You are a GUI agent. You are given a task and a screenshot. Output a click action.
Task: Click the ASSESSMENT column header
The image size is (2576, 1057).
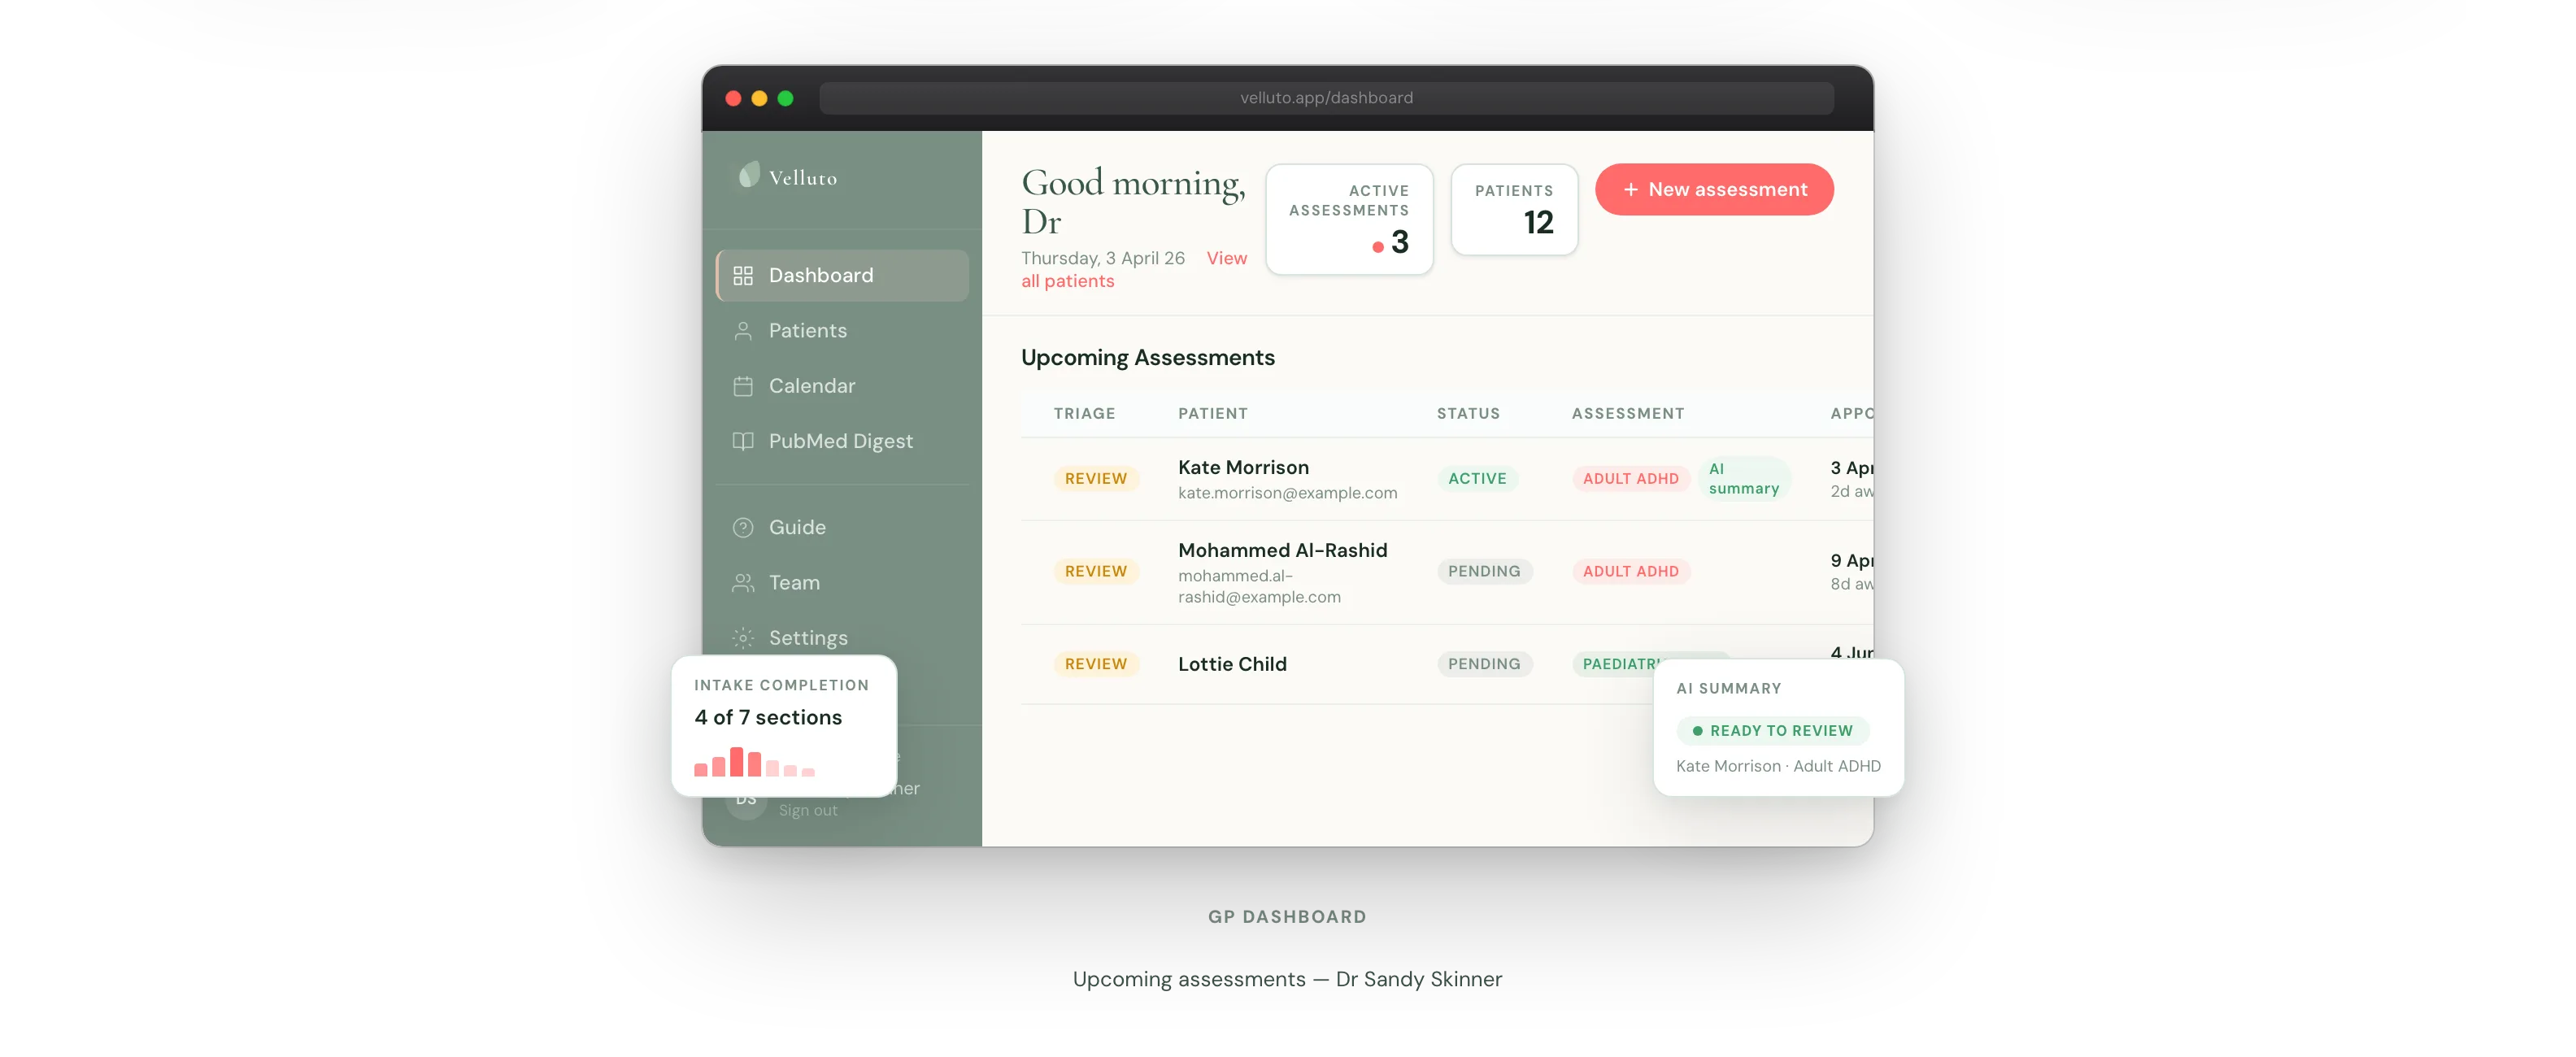click(1627, 413)
